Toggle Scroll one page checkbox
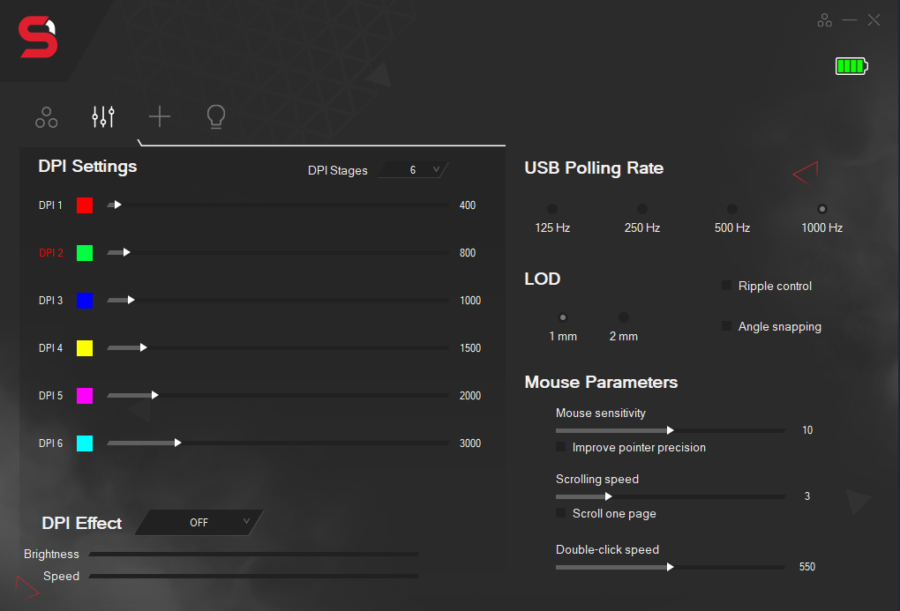This screenshot has height=611, width=900. pos(561,513)
